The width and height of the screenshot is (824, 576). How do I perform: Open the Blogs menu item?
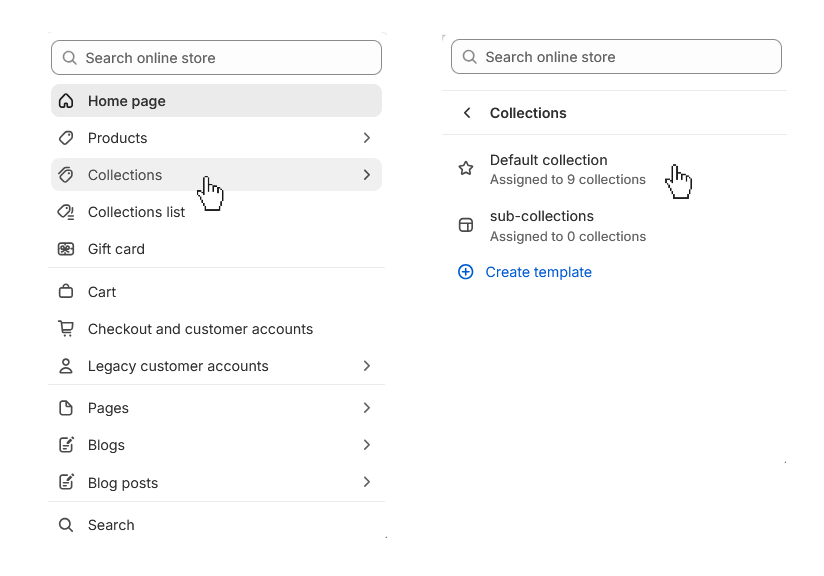pyautogui.click(x=216, y=445)
